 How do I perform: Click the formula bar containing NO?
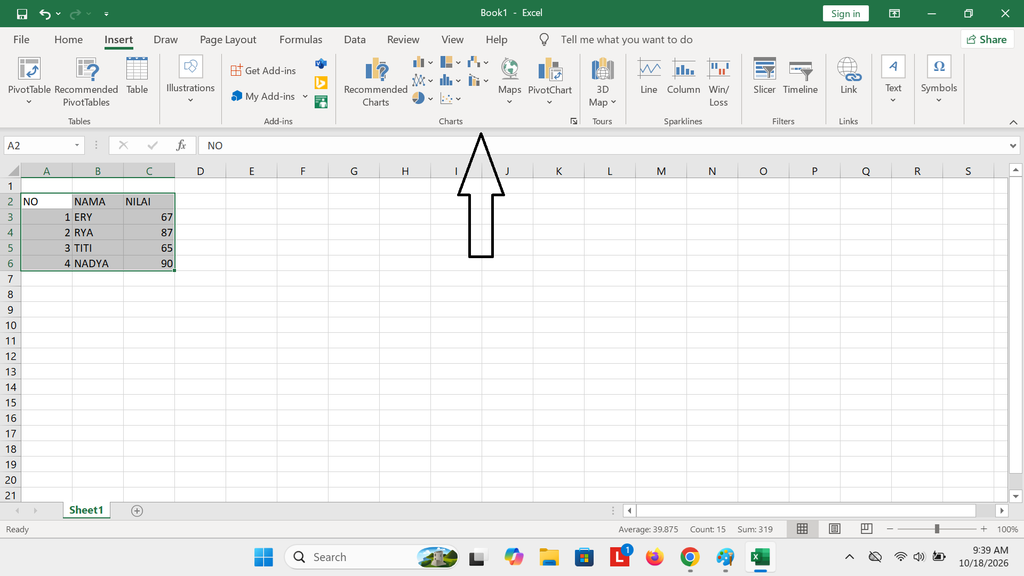[x=607, y=145]
